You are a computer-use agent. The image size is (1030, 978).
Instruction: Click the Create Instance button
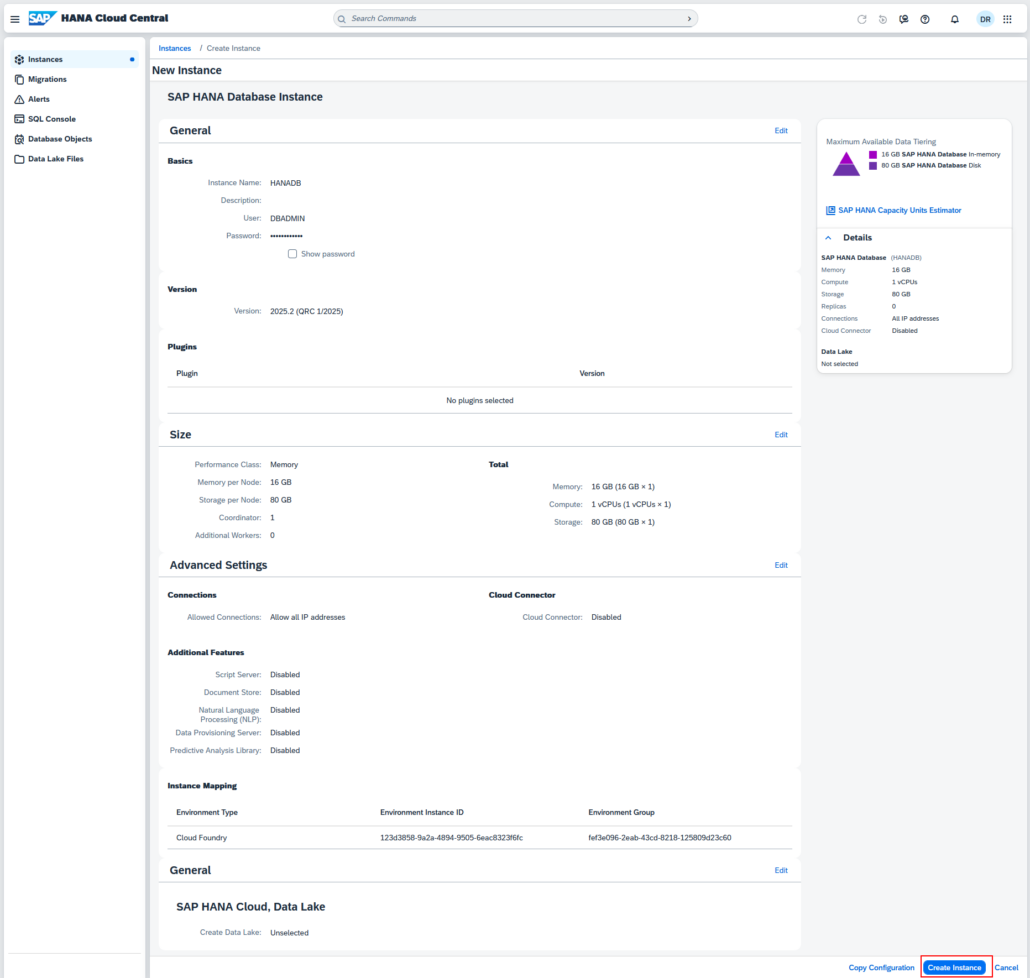tap(954, 967)
